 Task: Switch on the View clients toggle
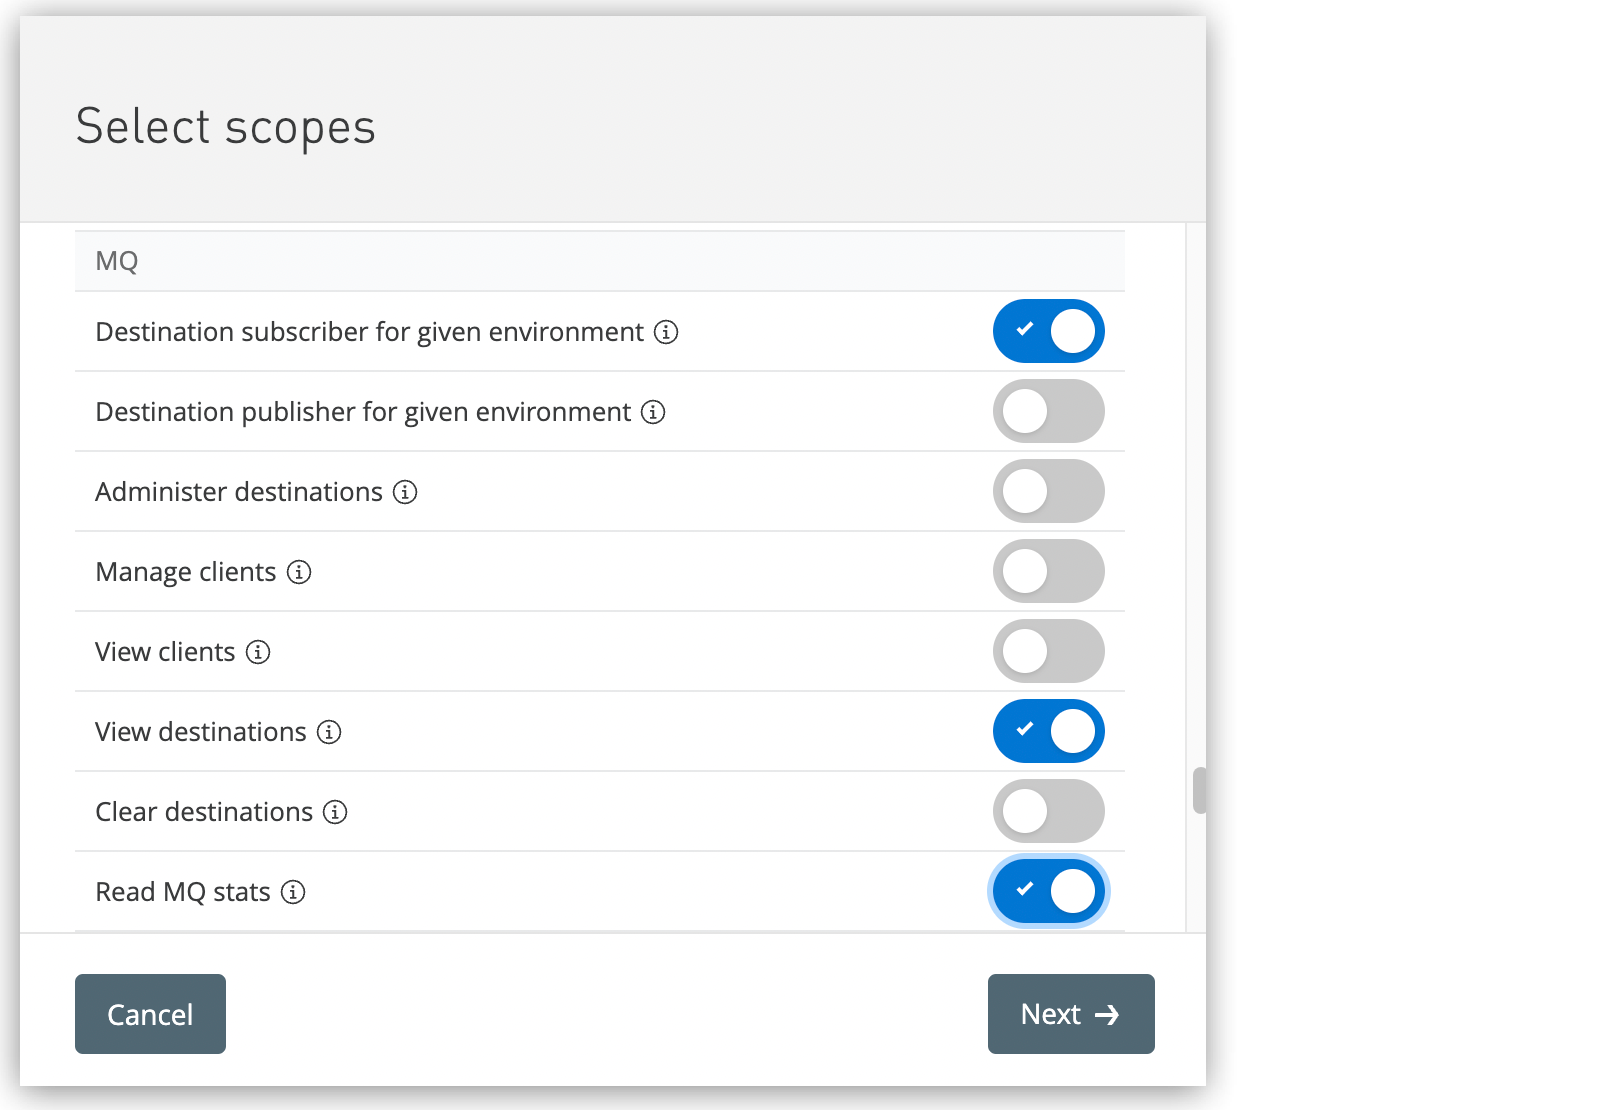tap(1048, 651)
